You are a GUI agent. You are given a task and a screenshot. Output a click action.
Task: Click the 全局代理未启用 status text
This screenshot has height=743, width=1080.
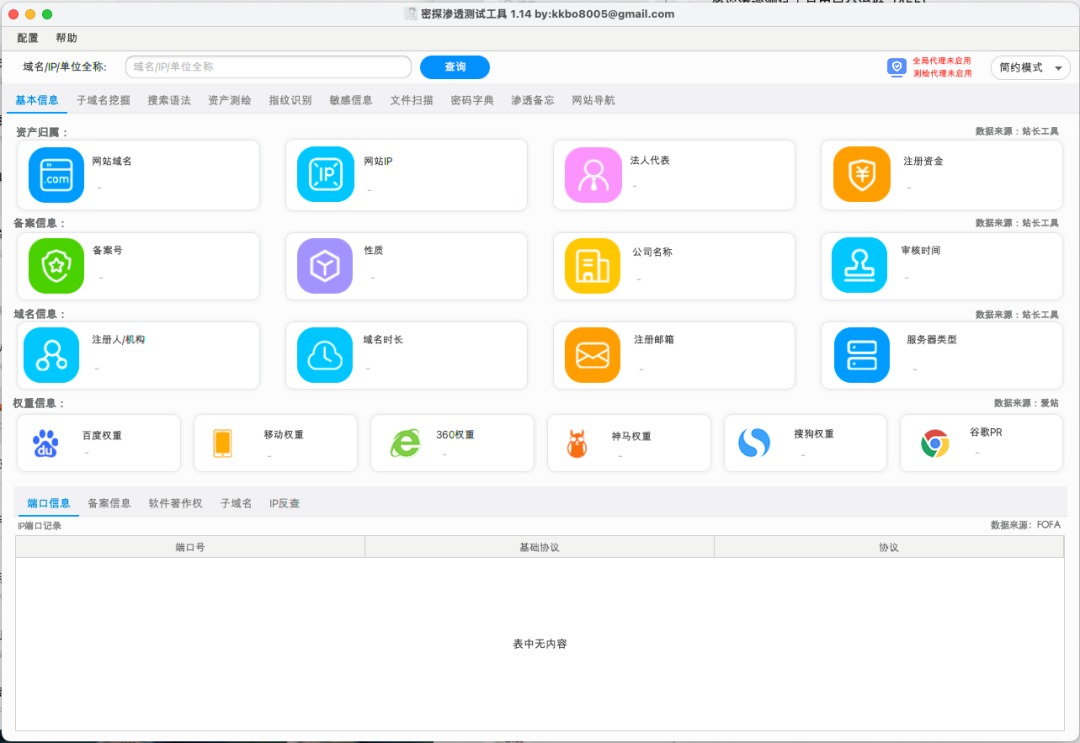[942, 61]
